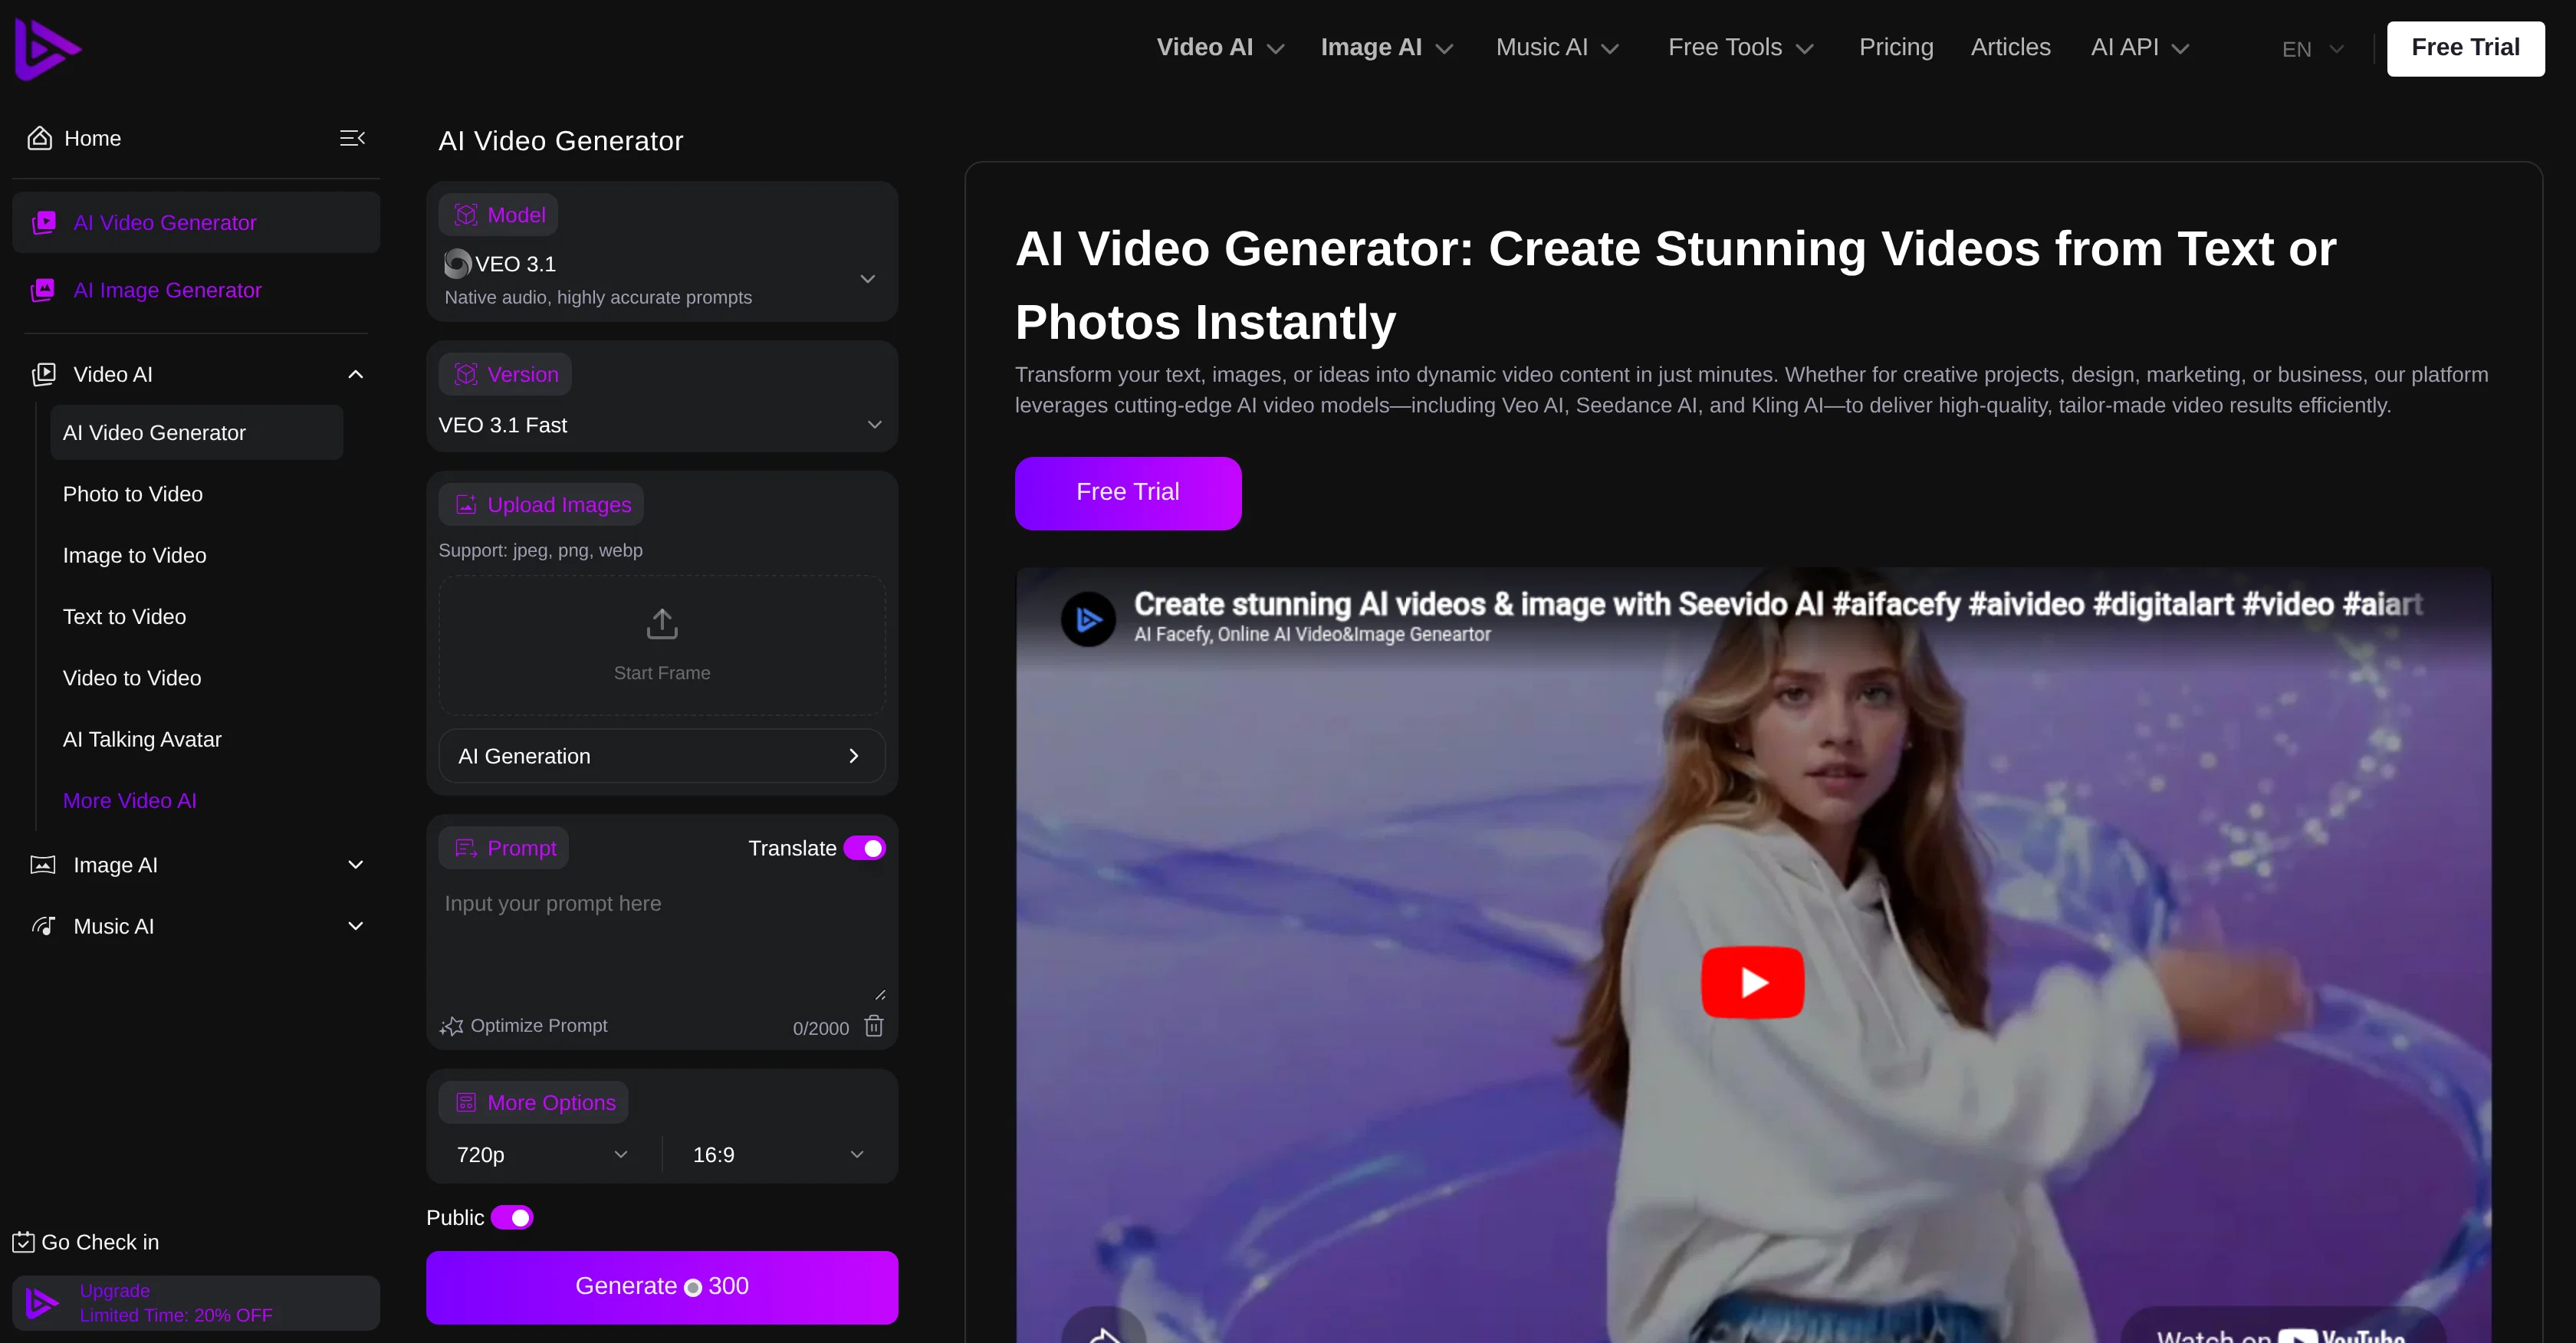2576x1343 pixels.
Task: Open Articles from top navigation
Action: [2010, 47]
